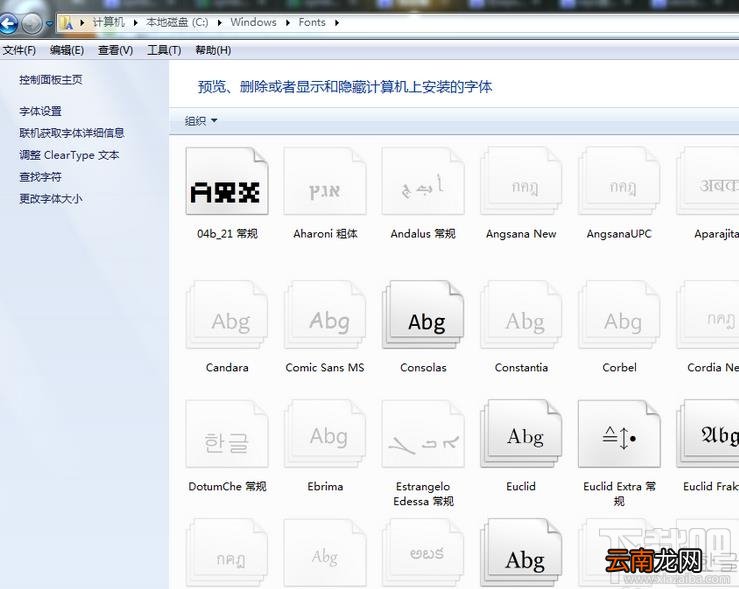Click the Estrangelo Edessa 常规 name label
This screenshot has width=739, height=589.
point(423,494)
